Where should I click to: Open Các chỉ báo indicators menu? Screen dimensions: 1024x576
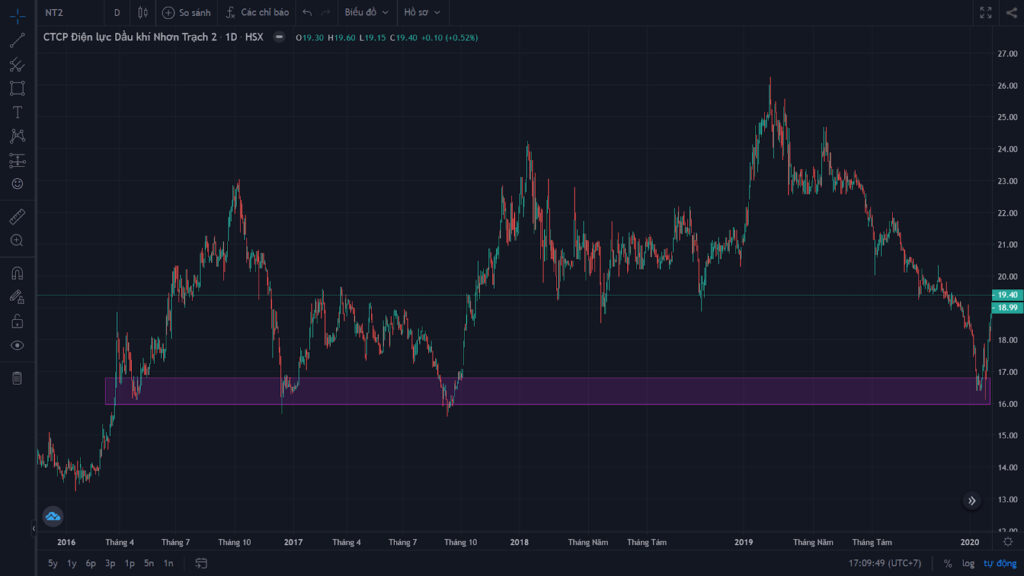[257, 12]
